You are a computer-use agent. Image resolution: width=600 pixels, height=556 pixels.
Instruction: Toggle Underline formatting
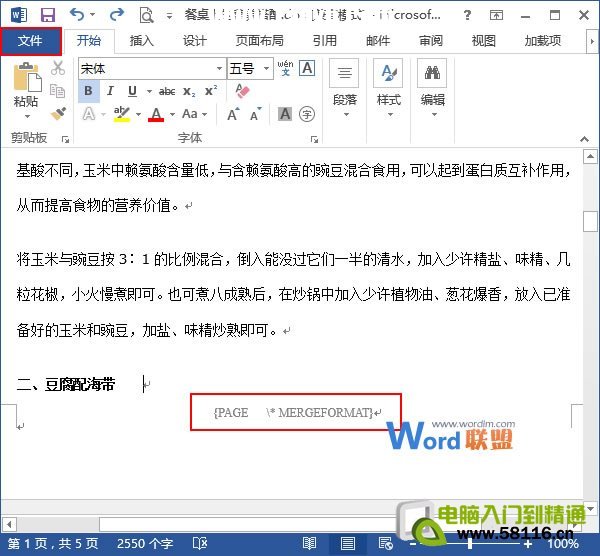(x=132, y=91)
